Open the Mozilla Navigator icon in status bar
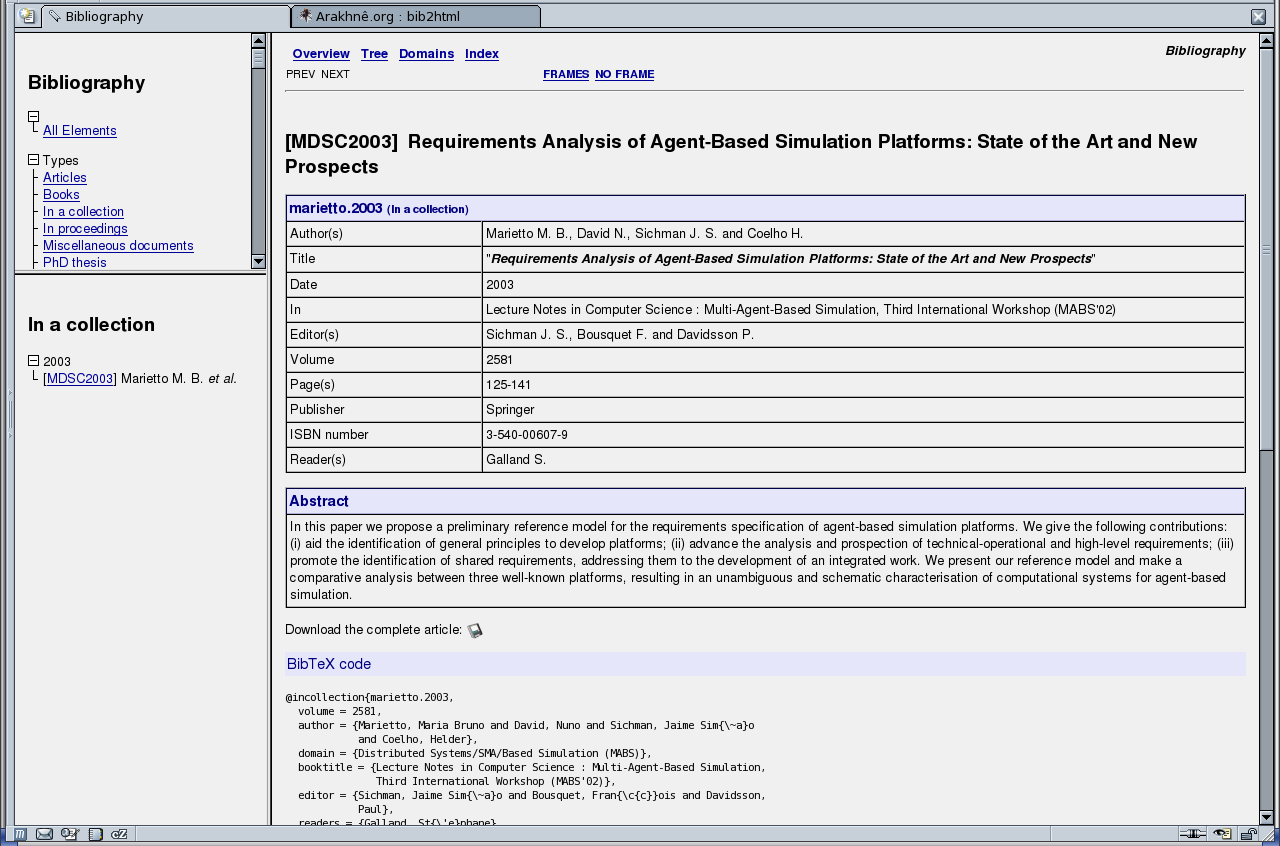 pyautogui.click(x=20, y=834)
